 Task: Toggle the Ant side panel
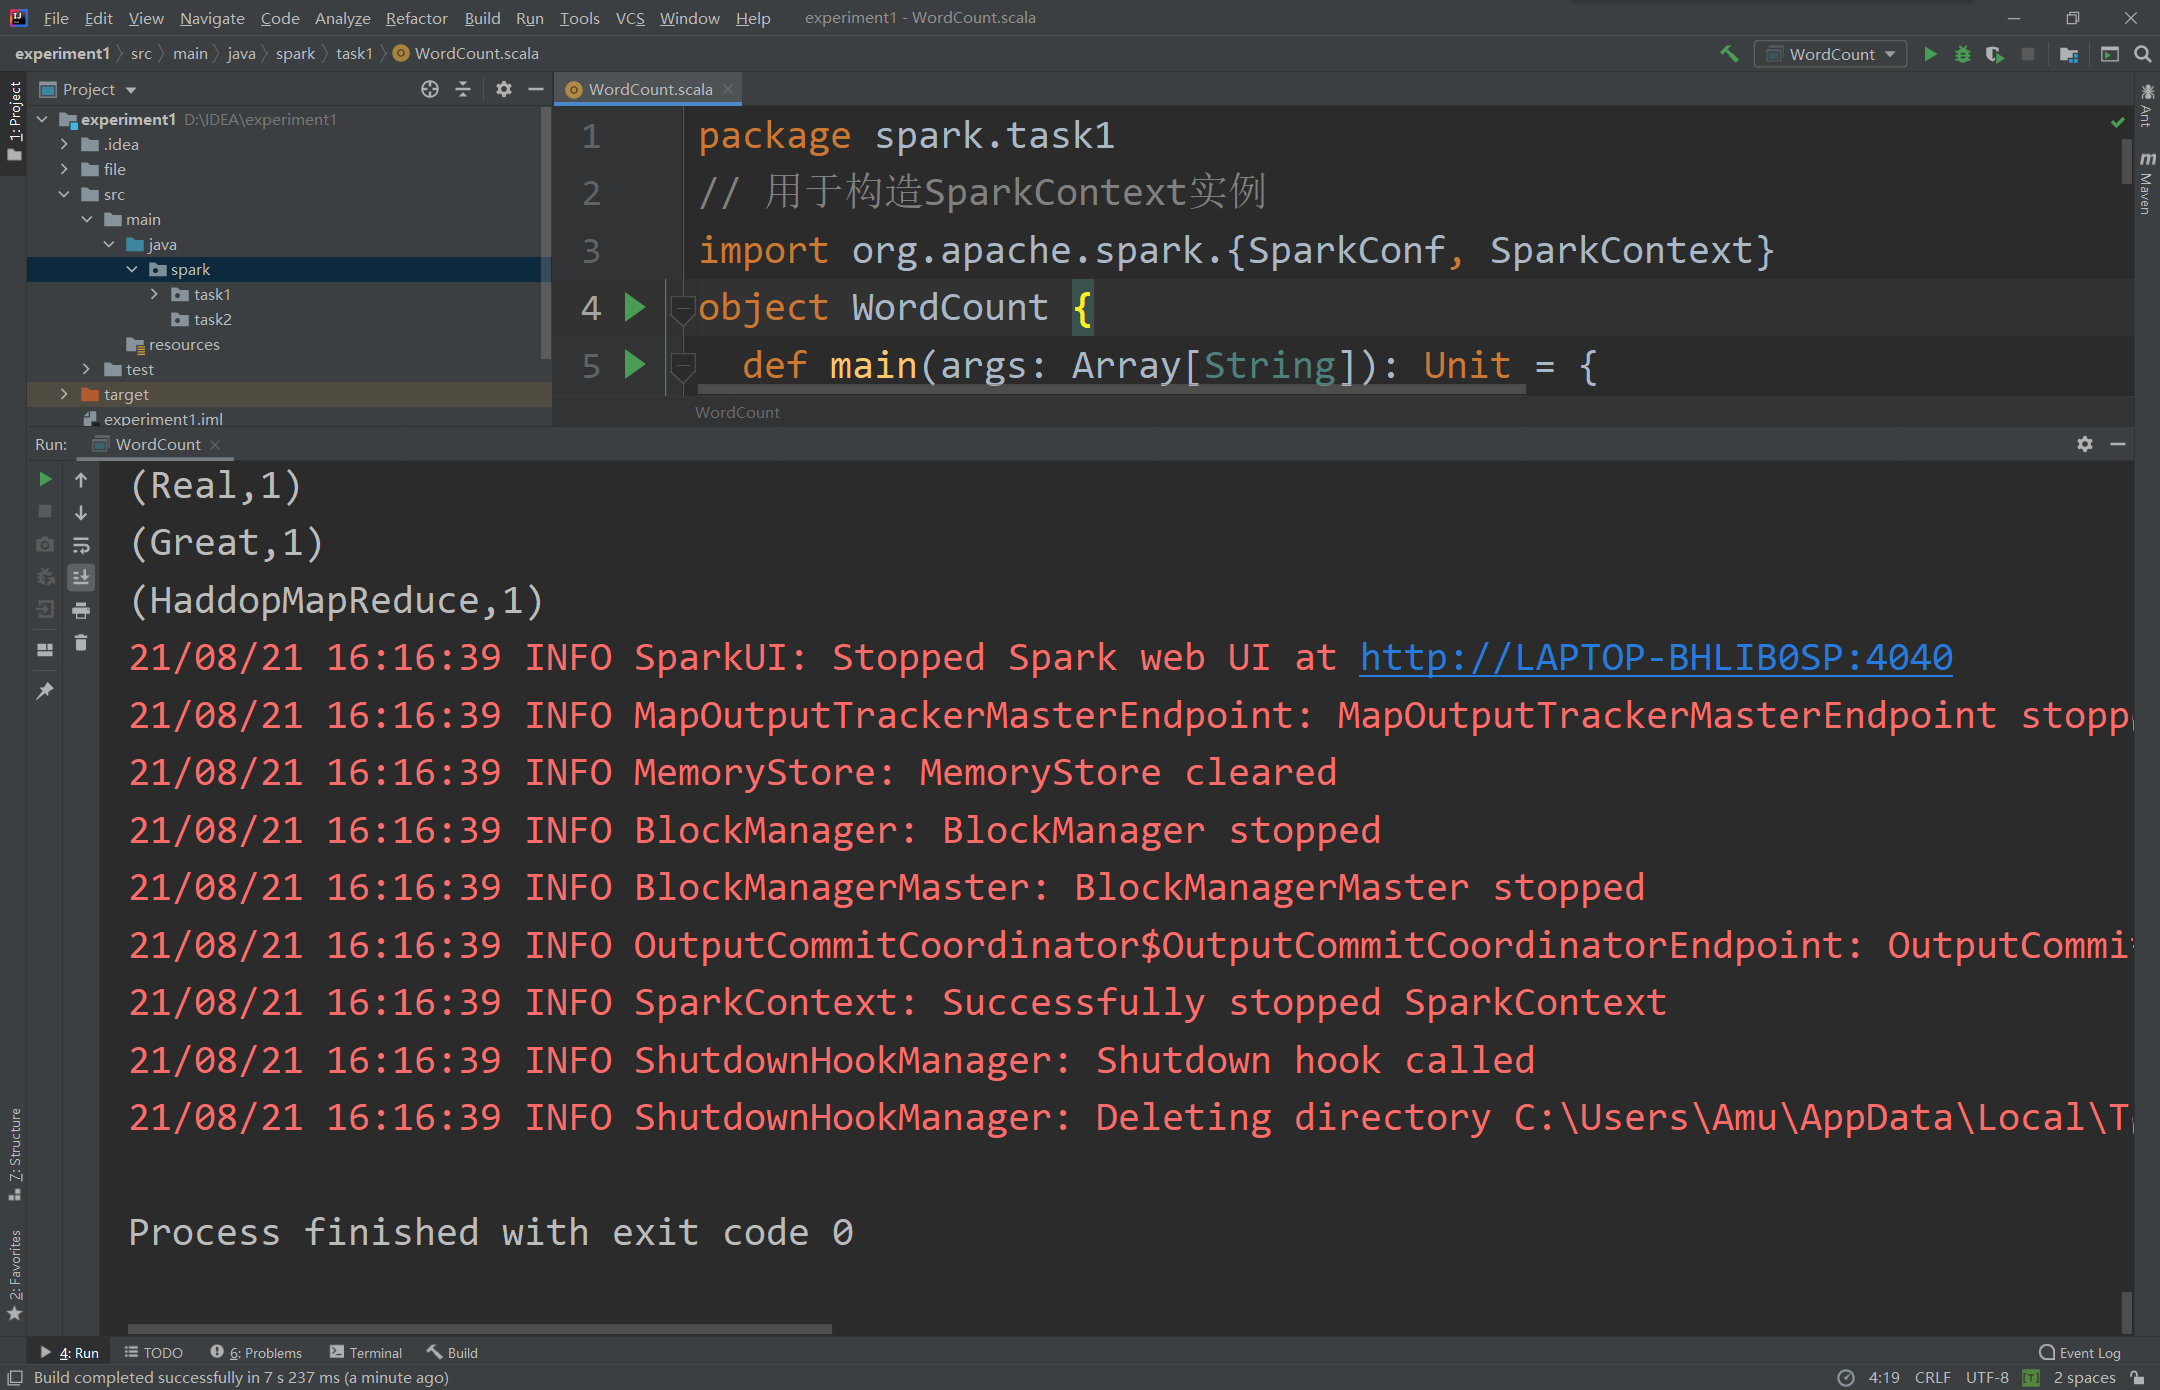coord(2146,105)
